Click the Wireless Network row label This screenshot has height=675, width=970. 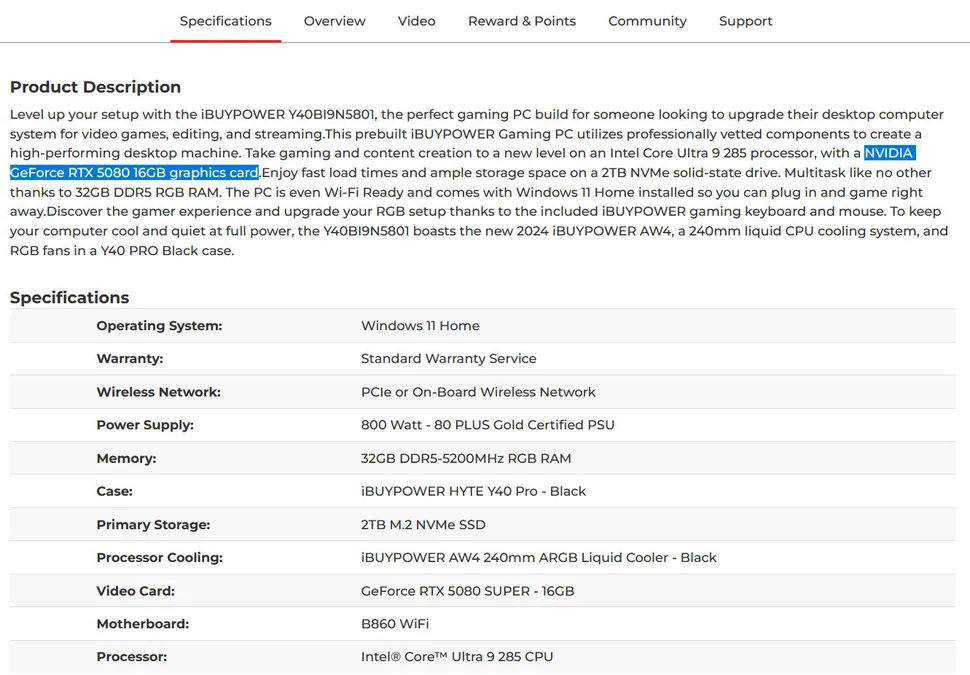tap(158, 392)
